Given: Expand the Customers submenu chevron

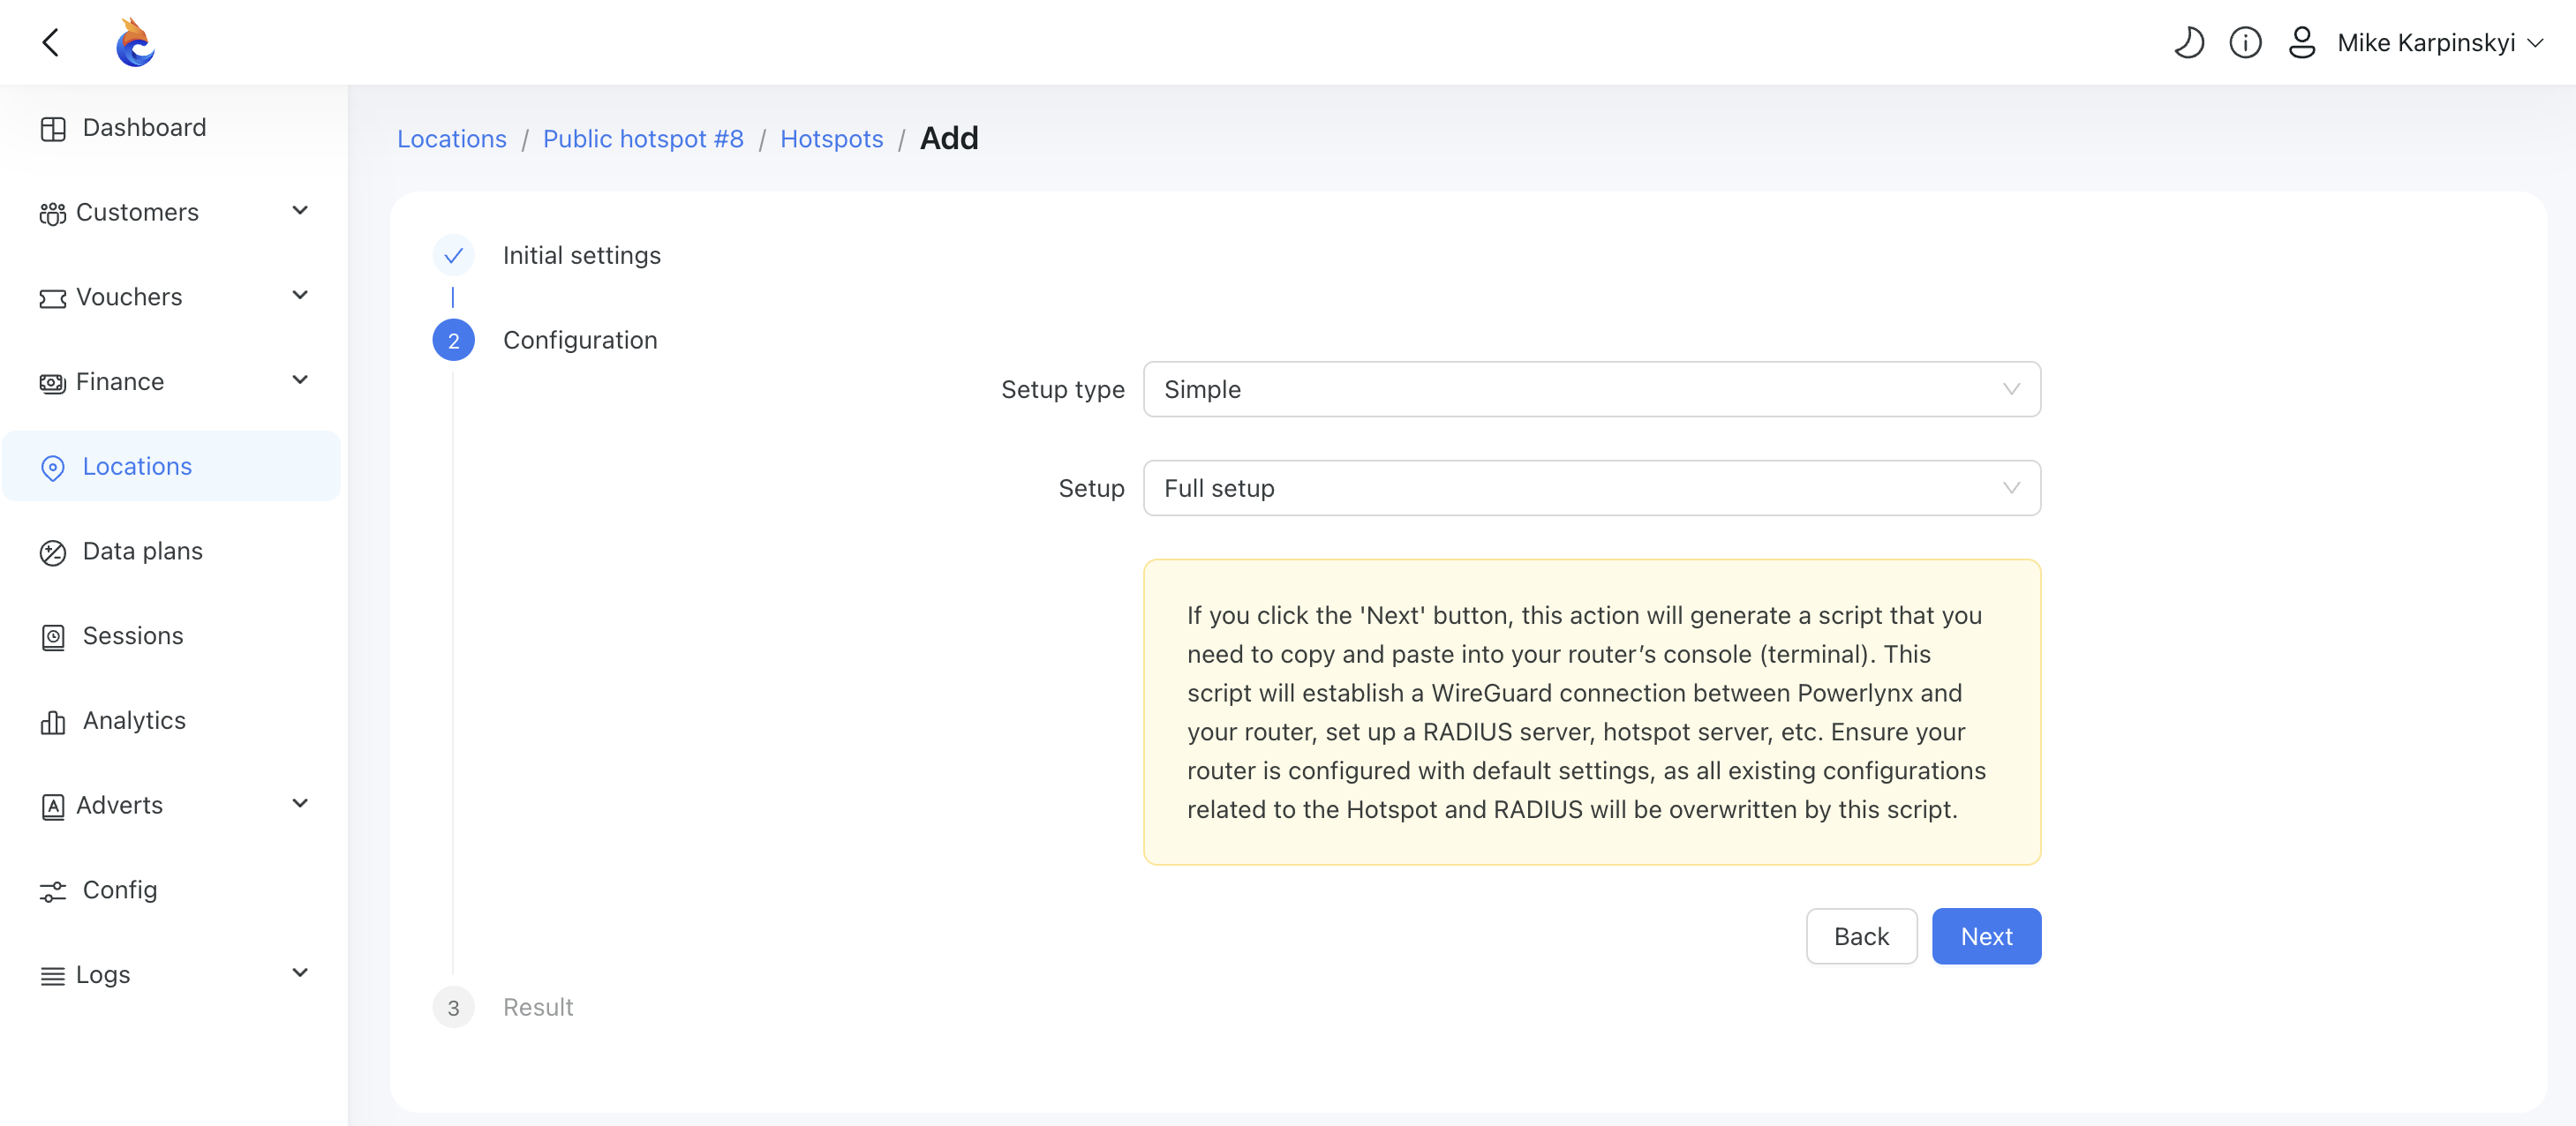Looking at the screenshot, I should pyautogui.click(x=300, y=211).
